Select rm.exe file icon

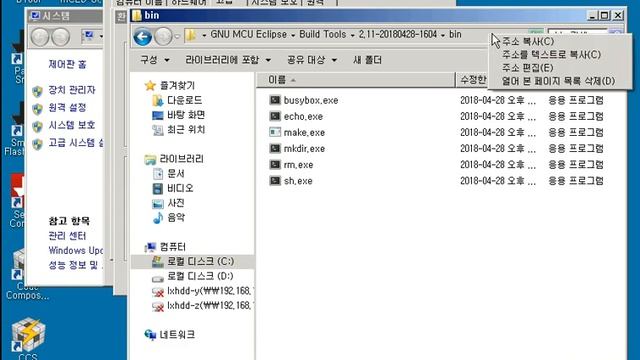275,164
